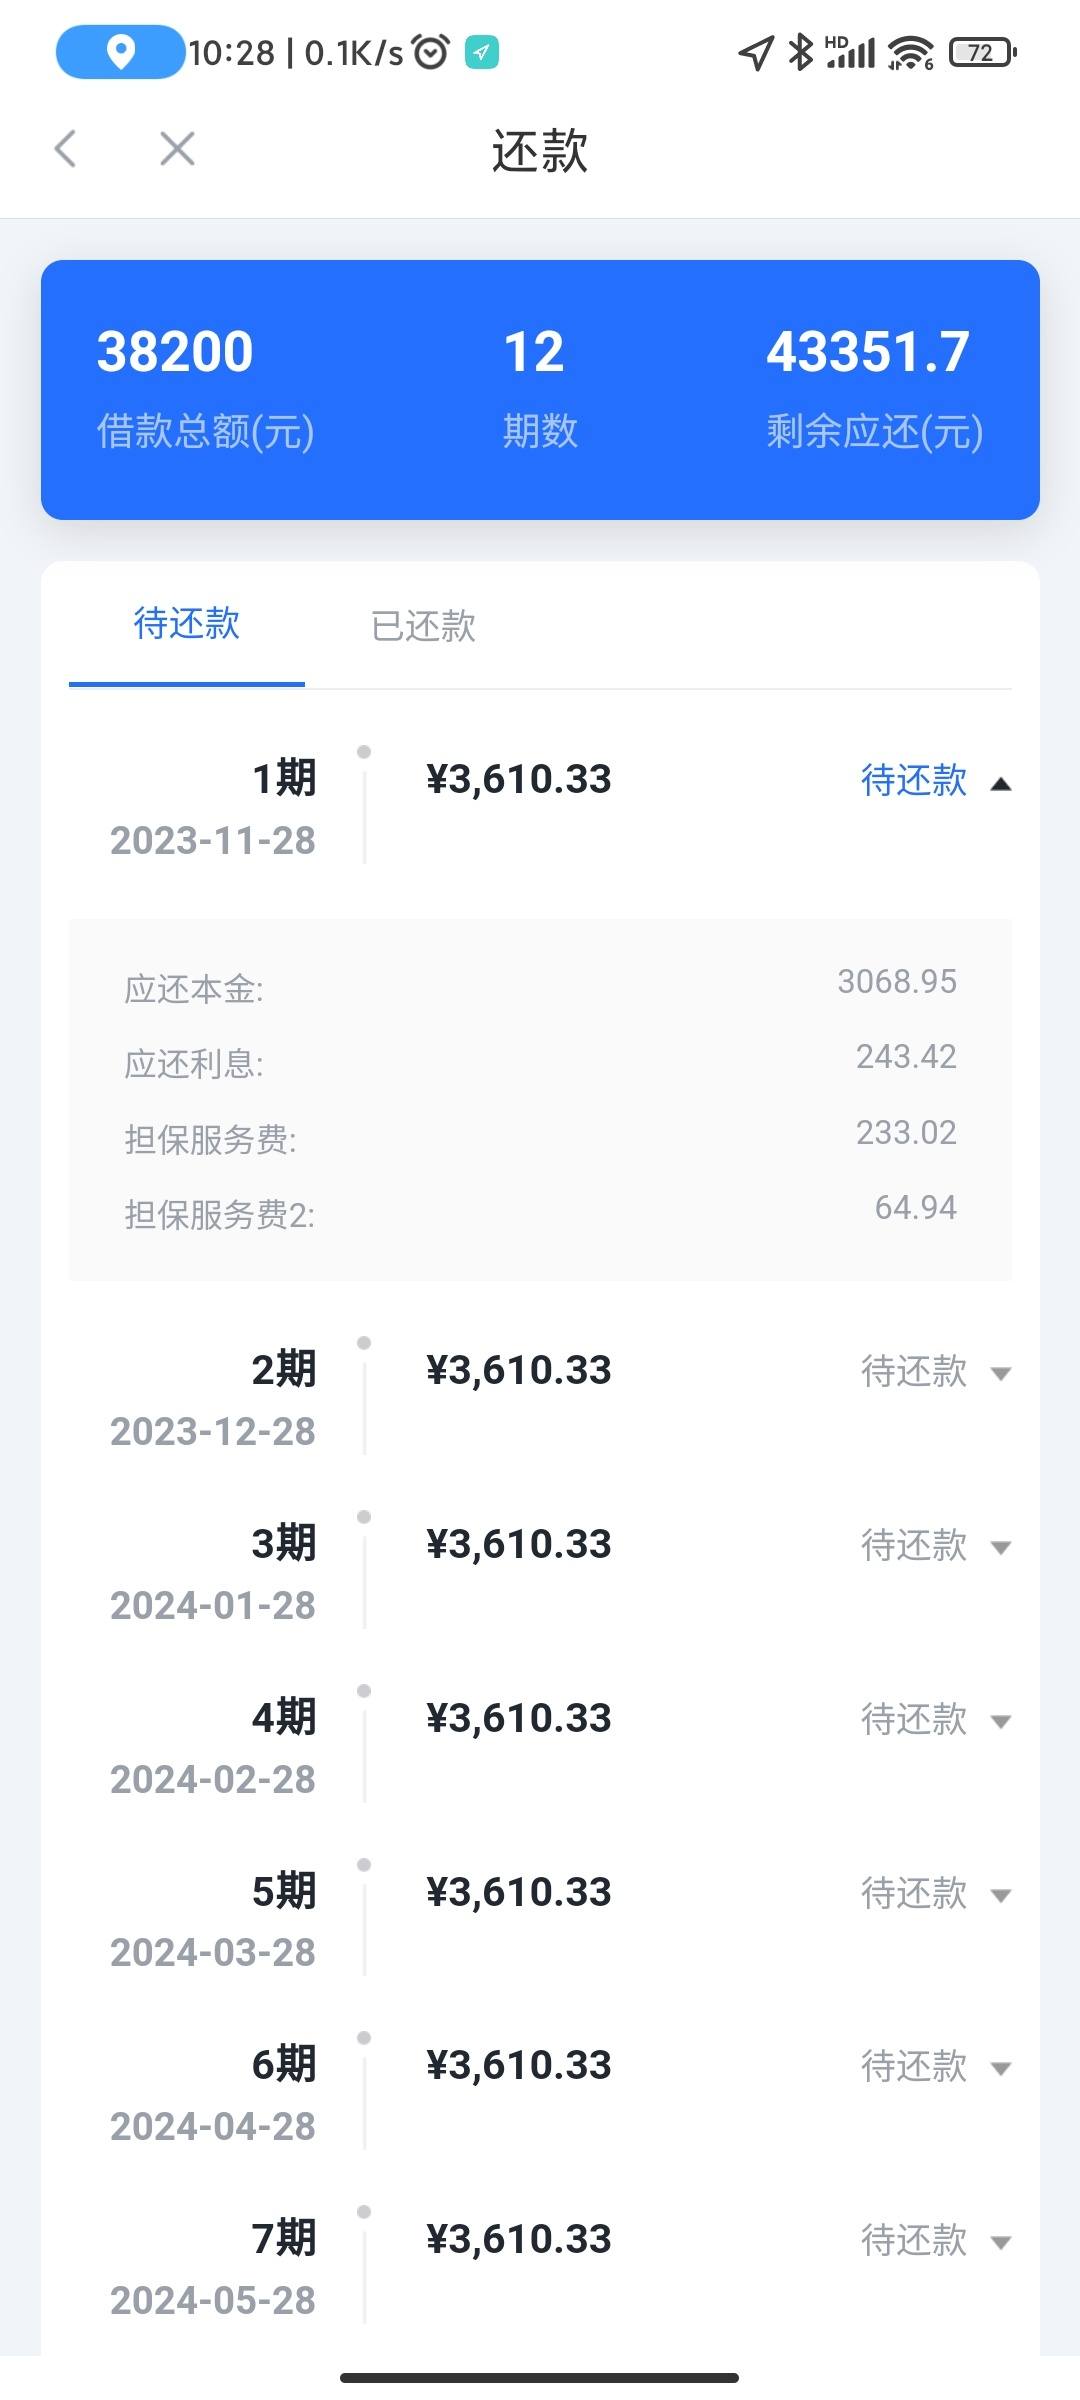Tap the alarm clock status icon
The height and width of the screenshot is (2400, 1080).
tap(431, 51)
